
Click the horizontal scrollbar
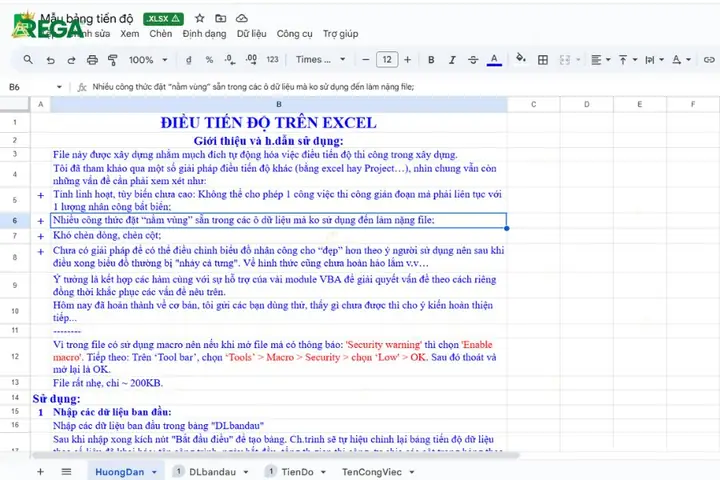[x=276, y=455]
